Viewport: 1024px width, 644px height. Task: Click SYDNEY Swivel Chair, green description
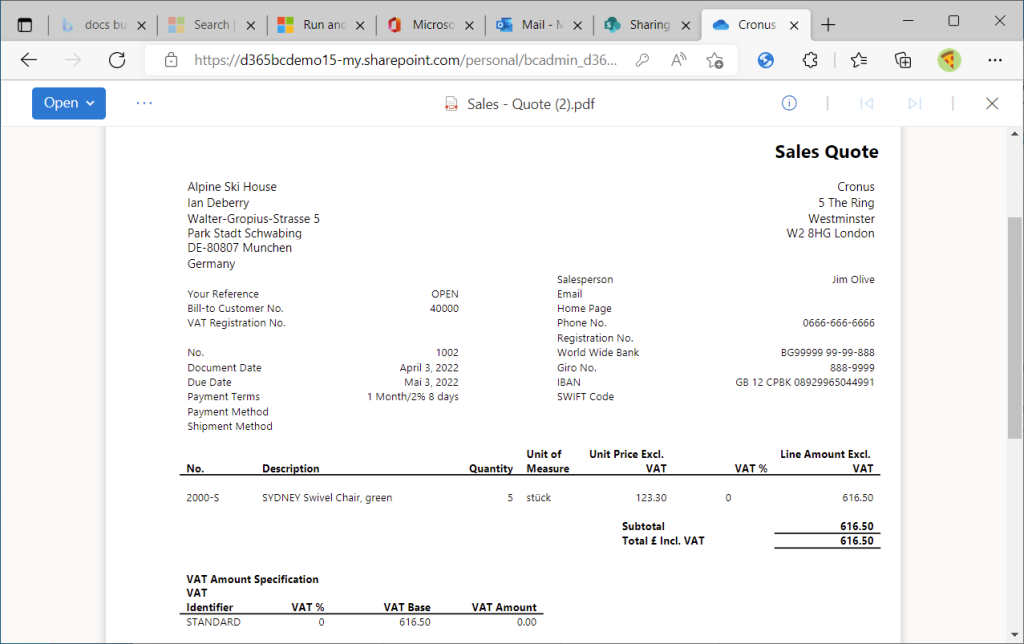click(x=327, y=498)
